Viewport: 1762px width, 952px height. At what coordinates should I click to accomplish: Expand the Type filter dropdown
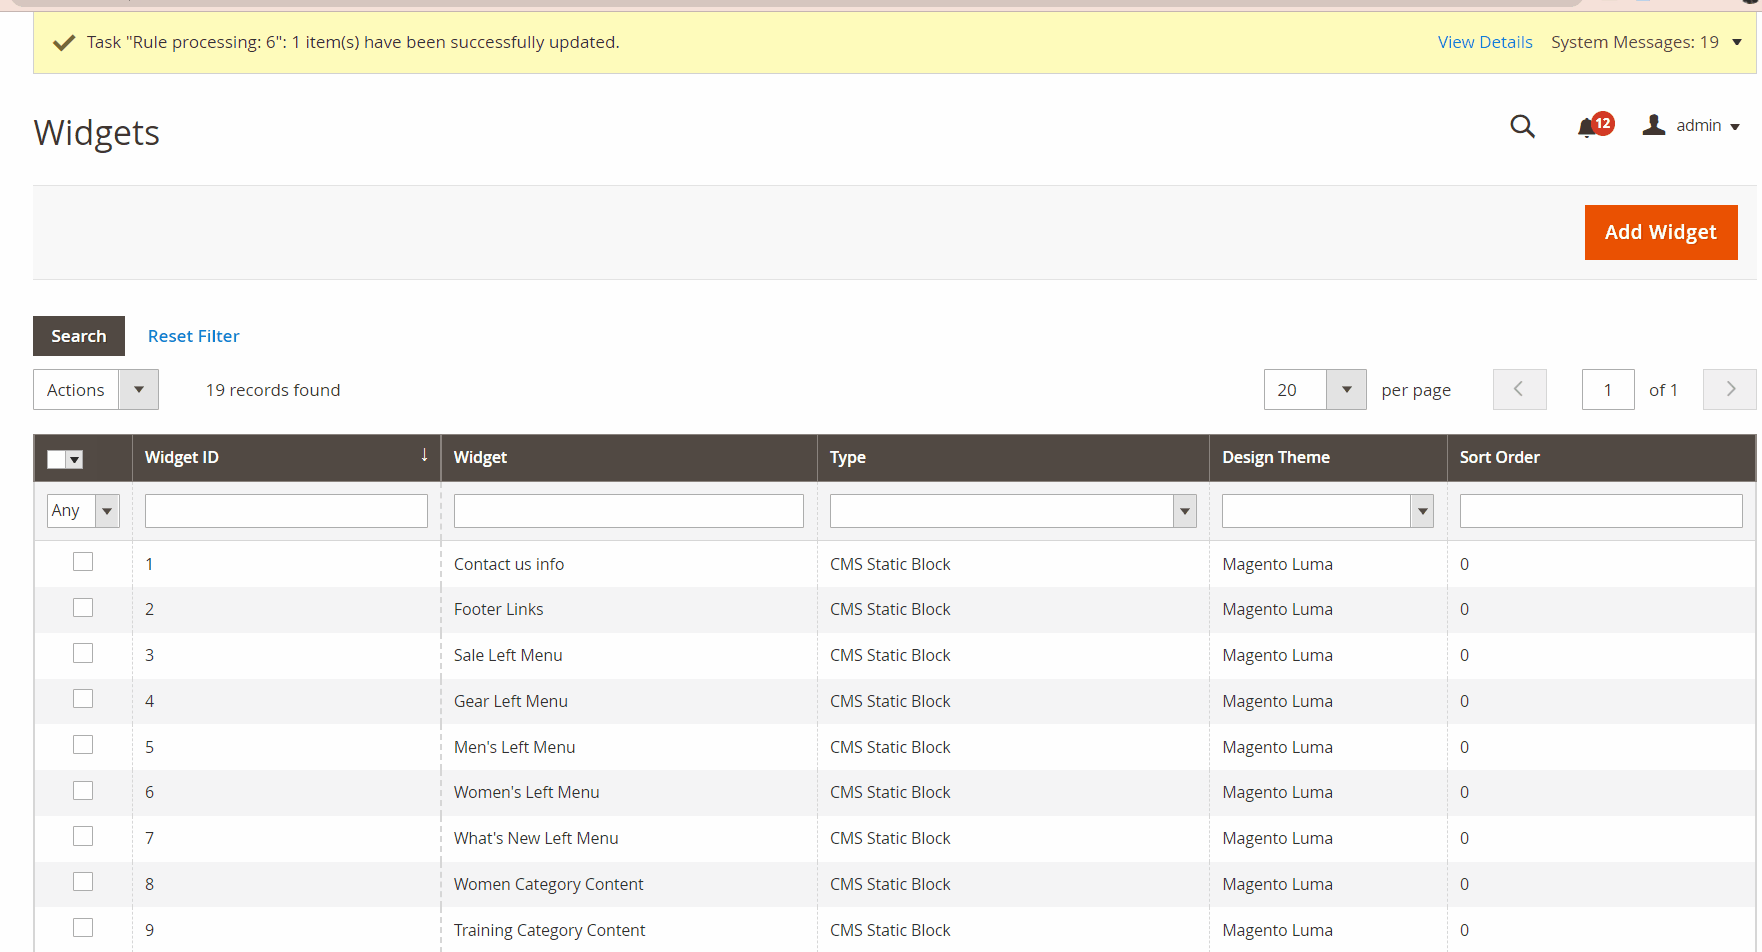[1184, 511]
